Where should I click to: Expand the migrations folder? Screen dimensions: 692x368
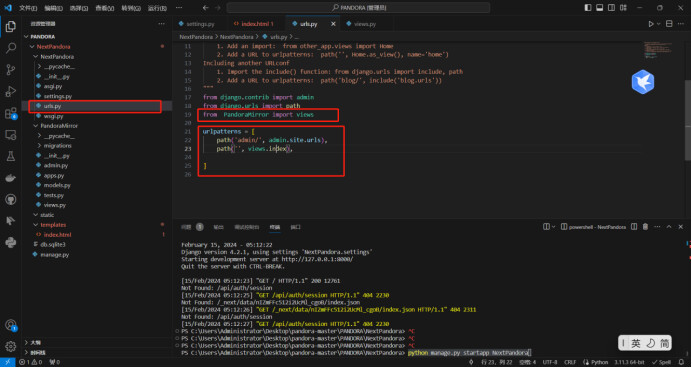57,146
